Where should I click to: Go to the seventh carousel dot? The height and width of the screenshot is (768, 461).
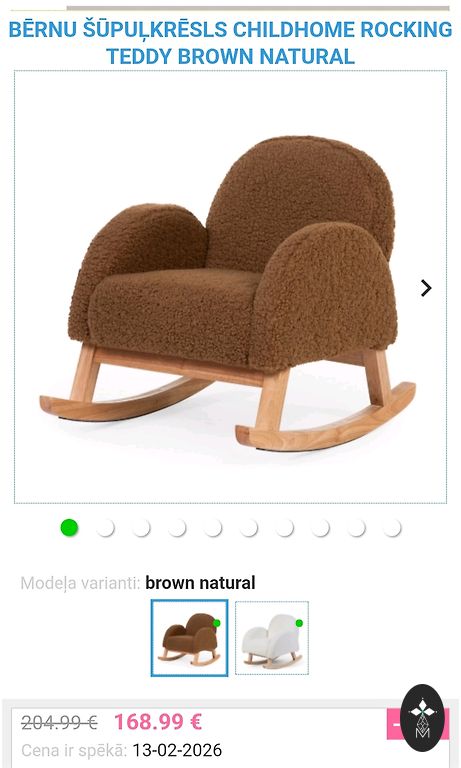(x=284, y=528)
